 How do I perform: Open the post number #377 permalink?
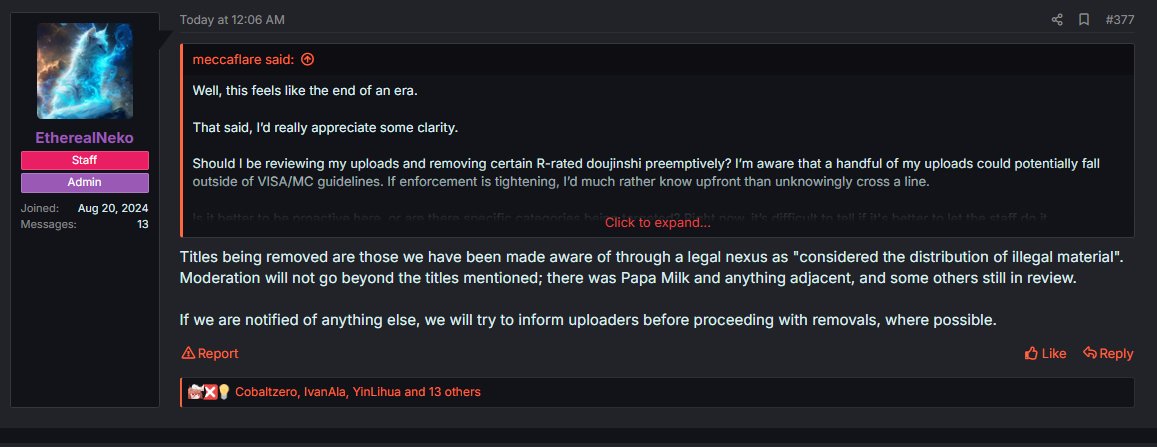(x=1120, y=20)
